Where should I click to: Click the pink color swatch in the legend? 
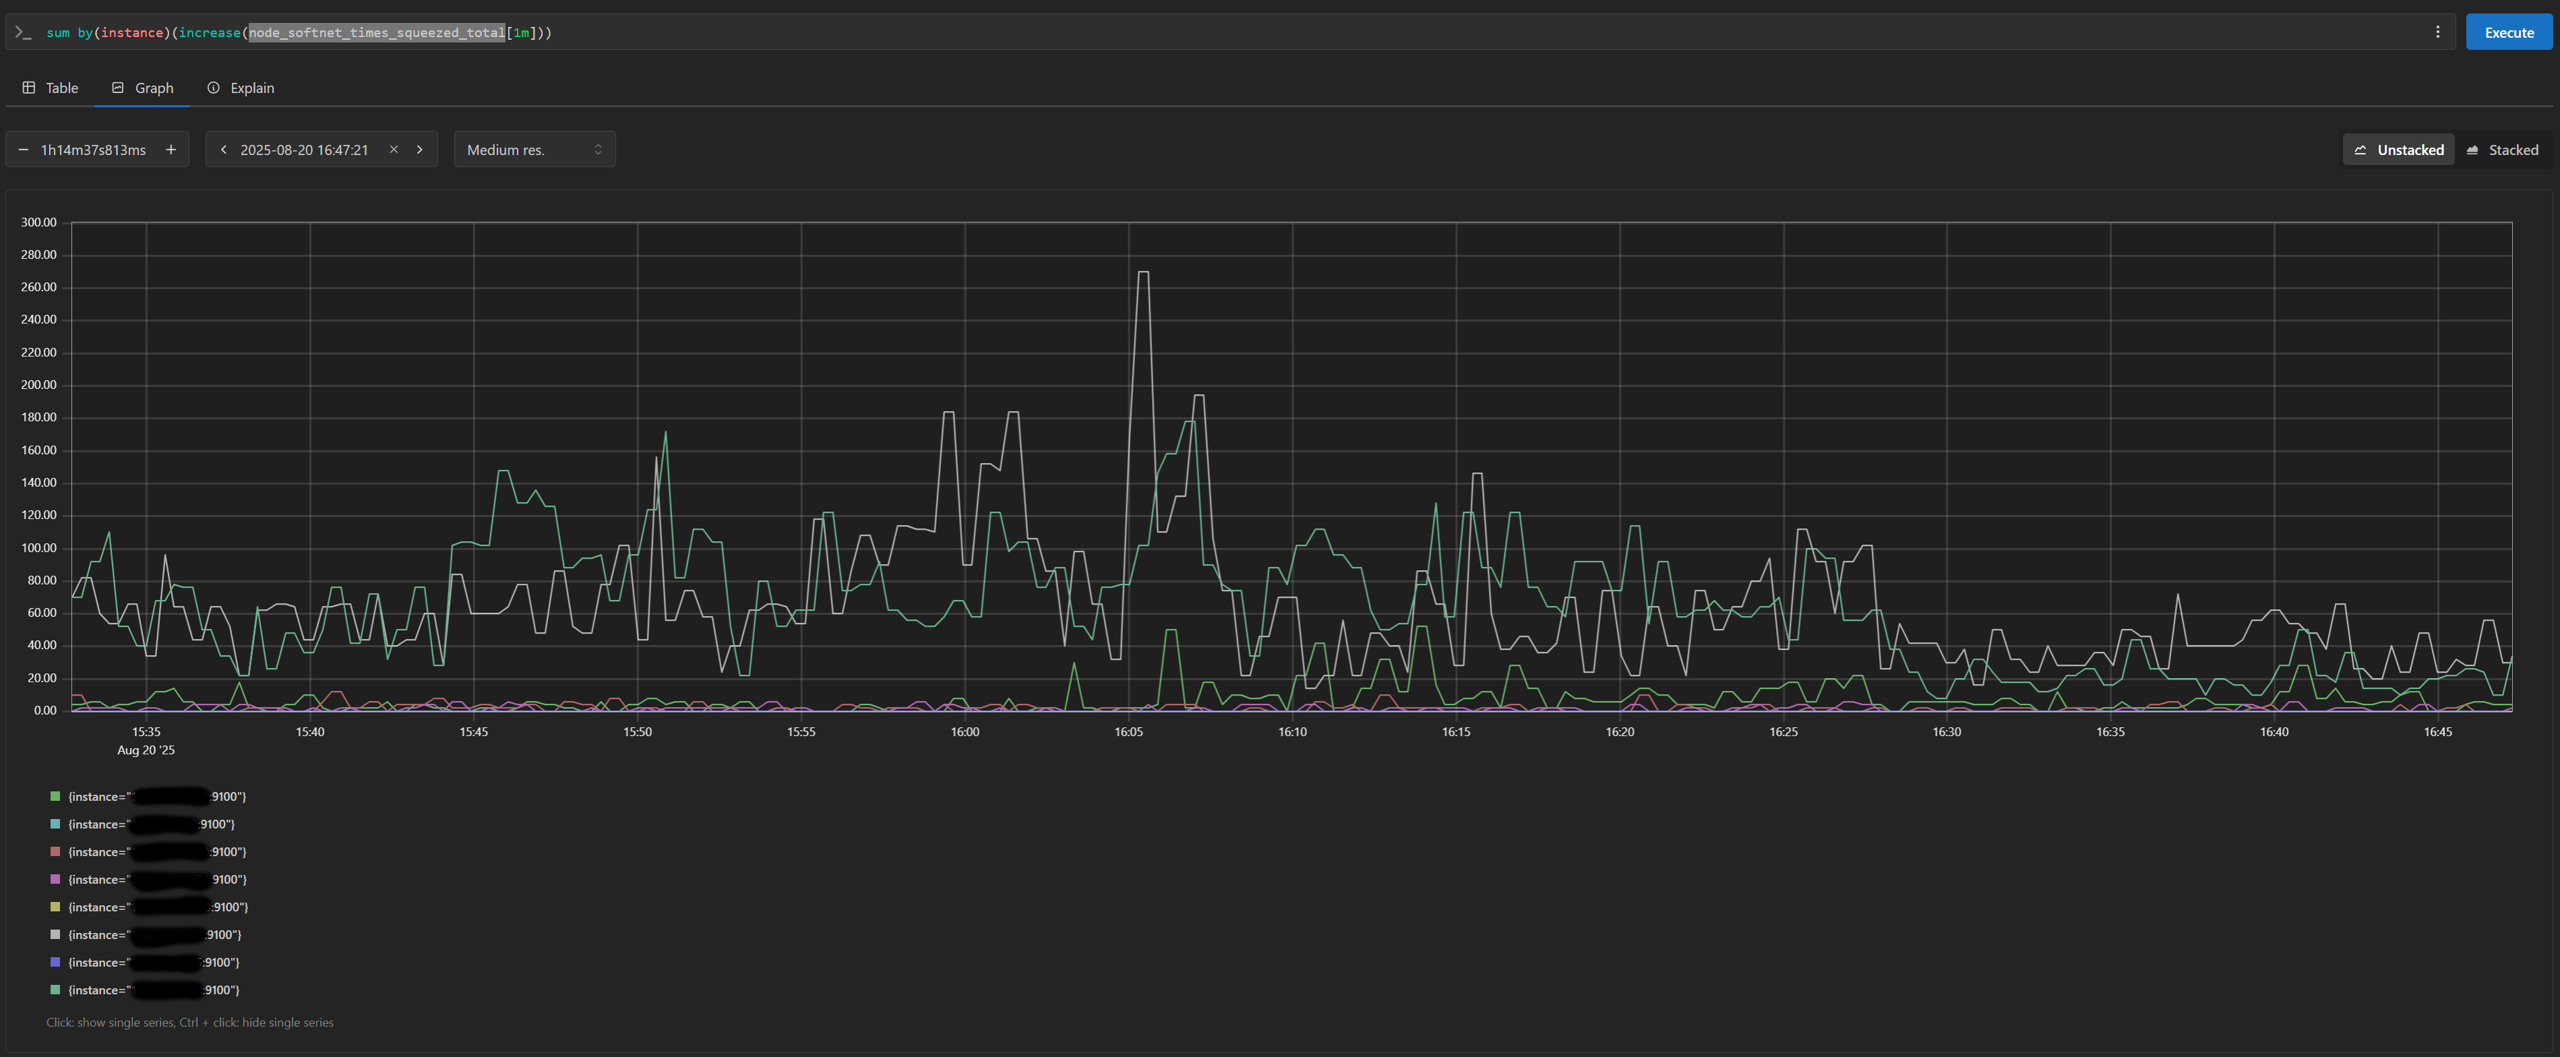pos(53,851)
